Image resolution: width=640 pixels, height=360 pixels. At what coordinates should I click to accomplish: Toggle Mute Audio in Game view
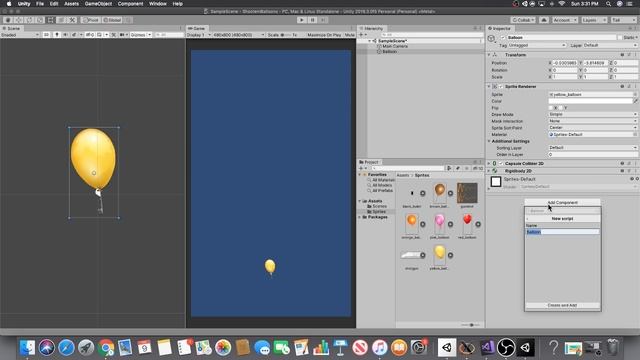tap(349, 35)
